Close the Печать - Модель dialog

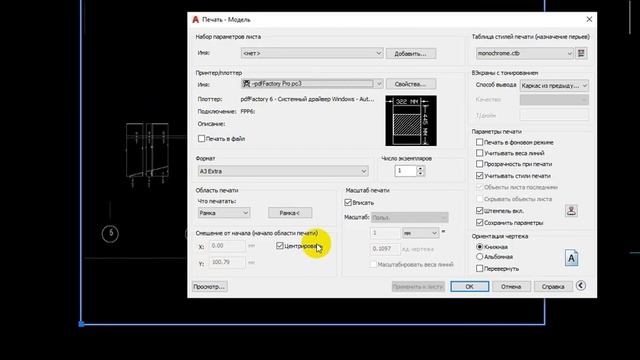589,19
